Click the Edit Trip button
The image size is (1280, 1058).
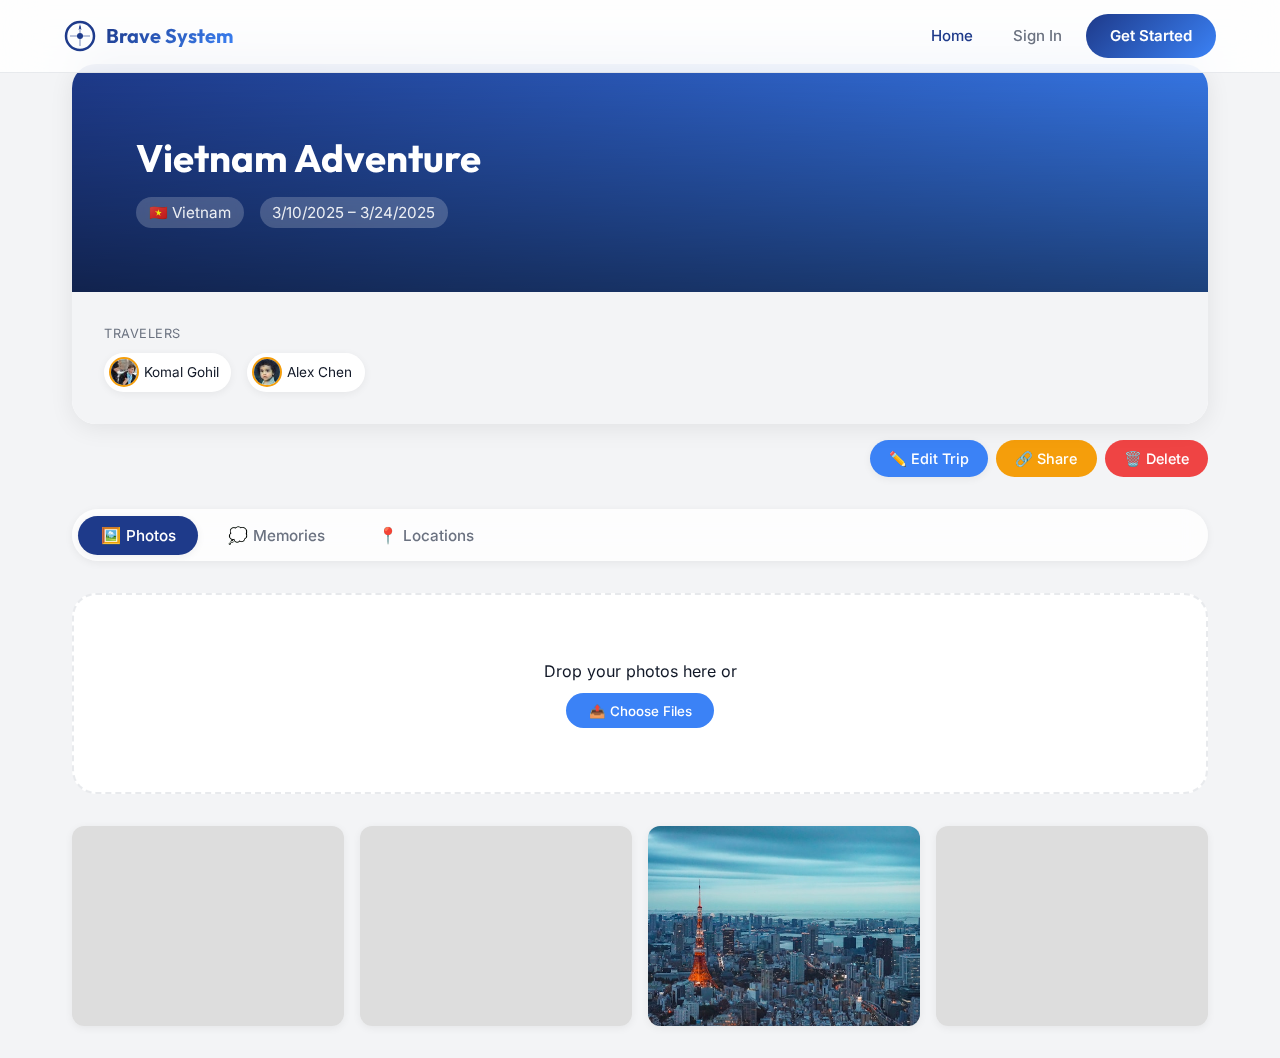tap(929, 458)
